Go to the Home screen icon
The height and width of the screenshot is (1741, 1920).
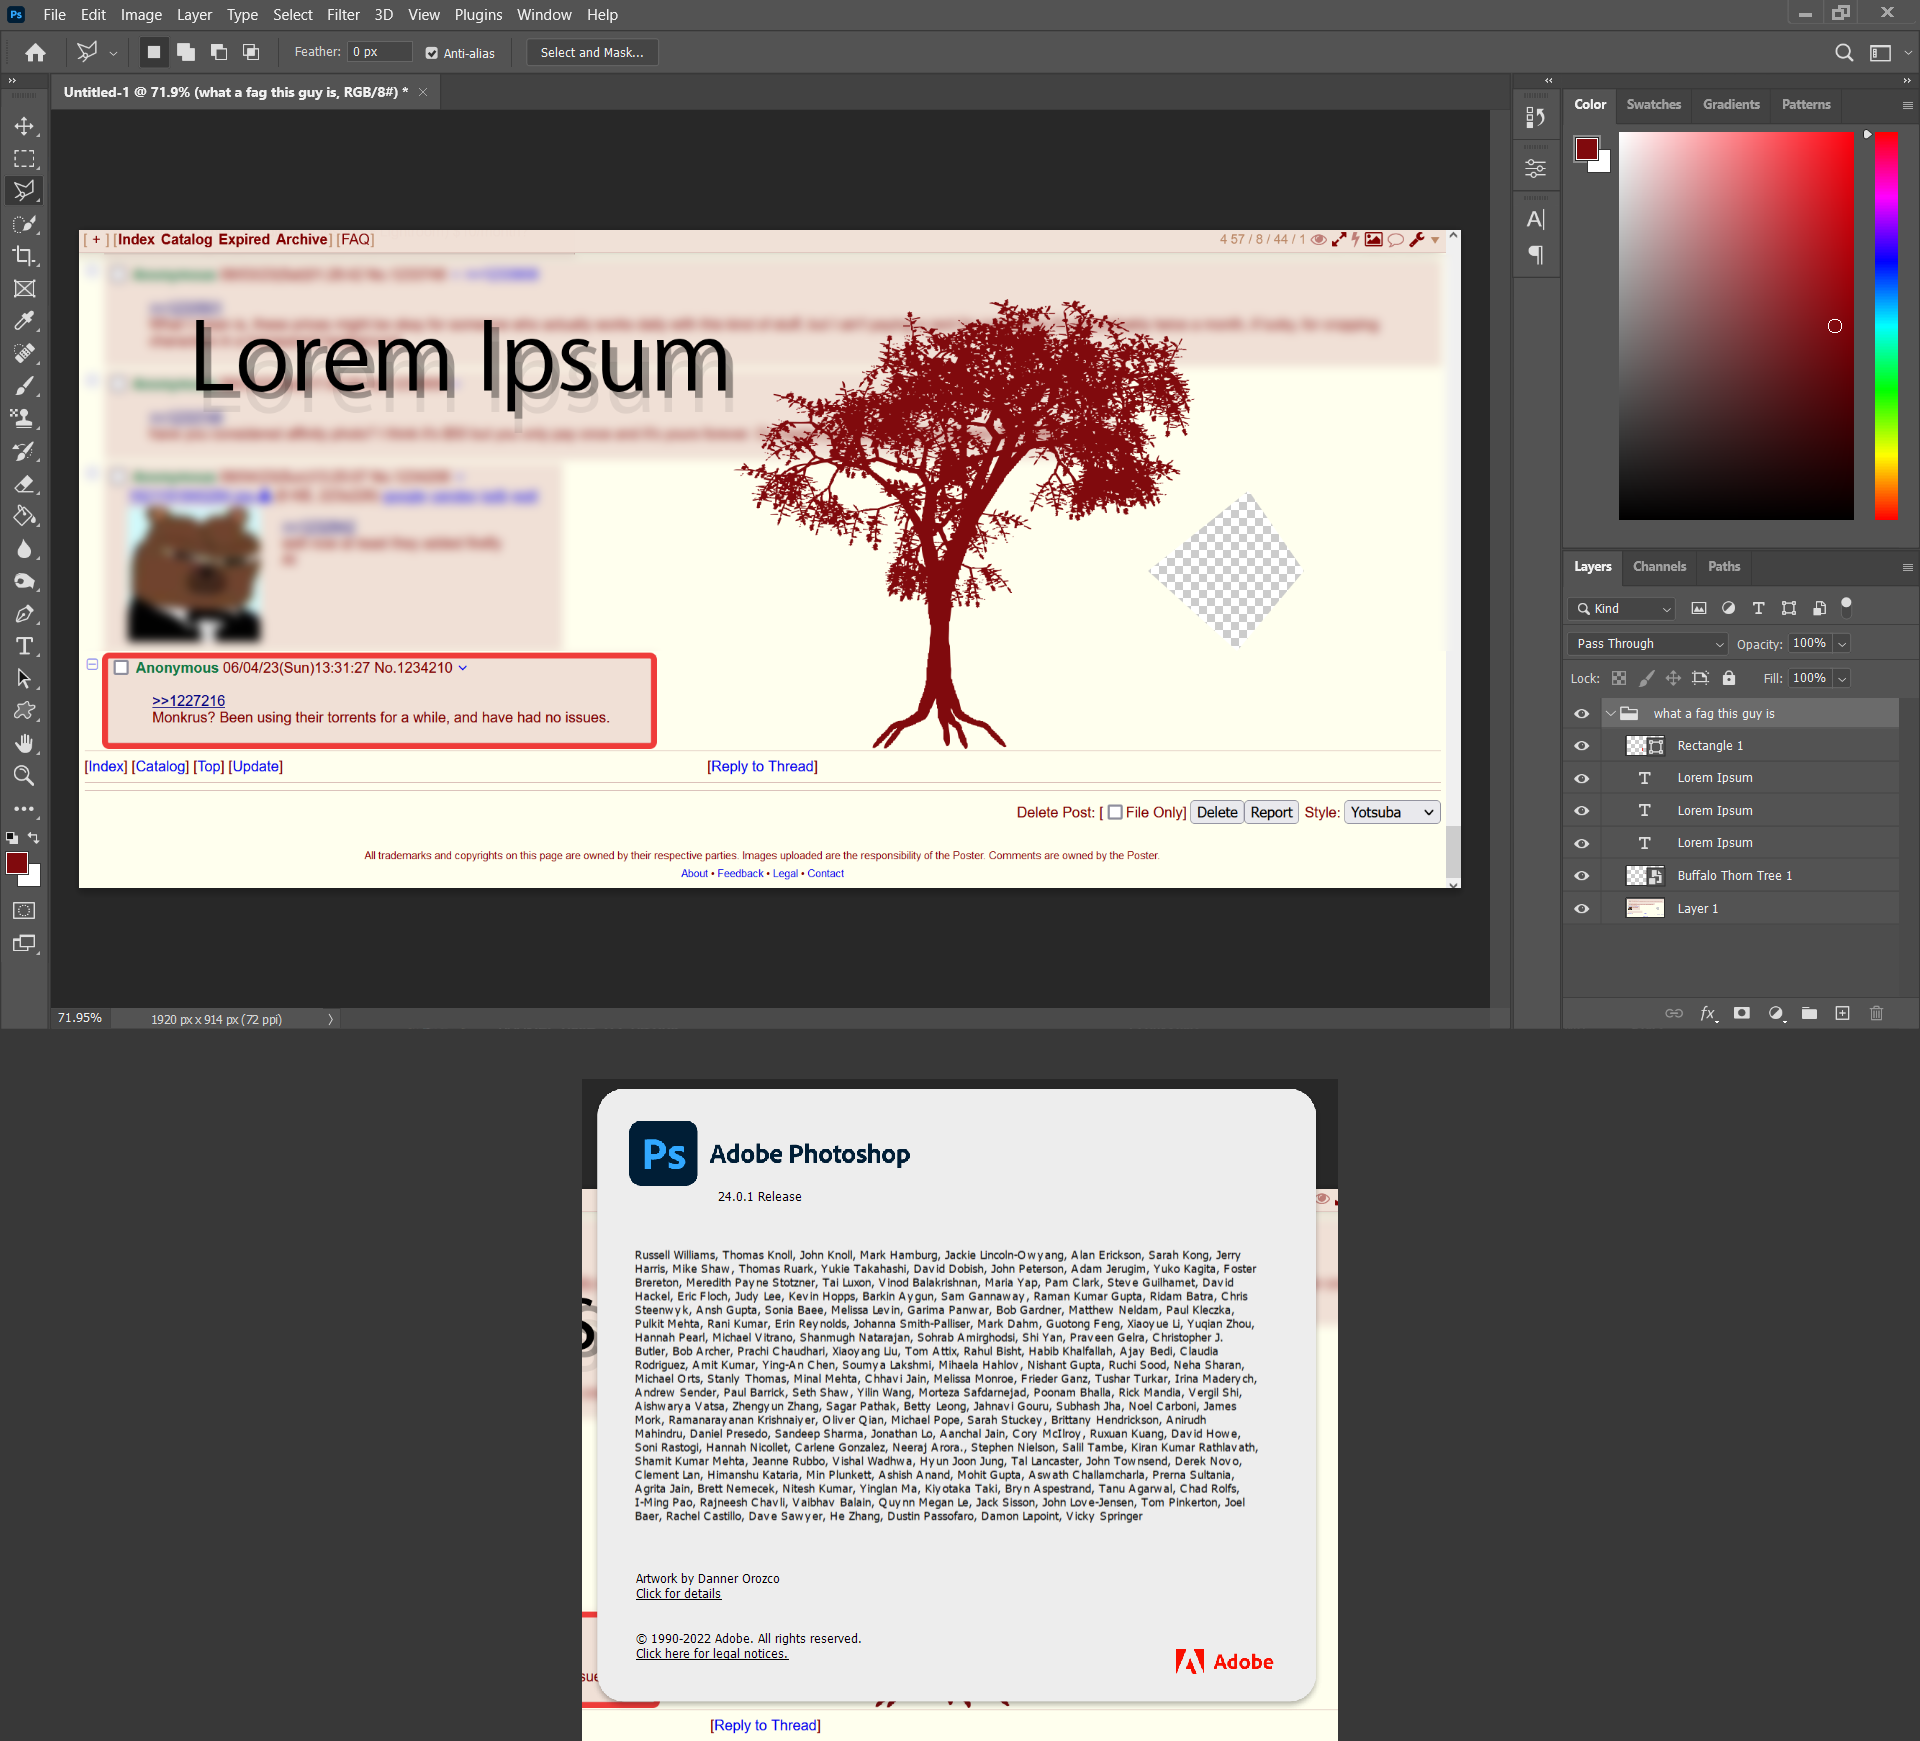[x=36, y=52]
